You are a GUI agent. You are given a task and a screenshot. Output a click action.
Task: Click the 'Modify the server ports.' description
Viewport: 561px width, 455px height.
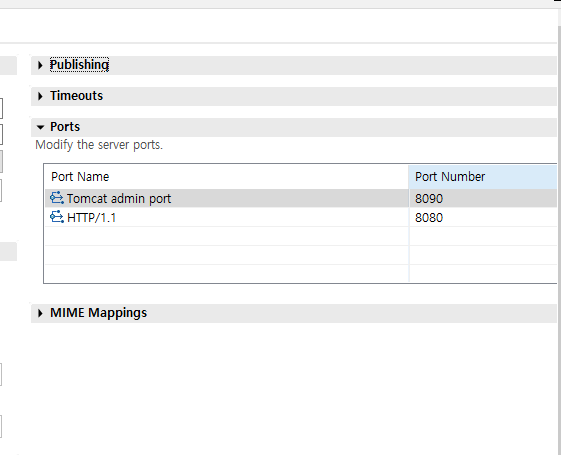(x=99, y=145)
